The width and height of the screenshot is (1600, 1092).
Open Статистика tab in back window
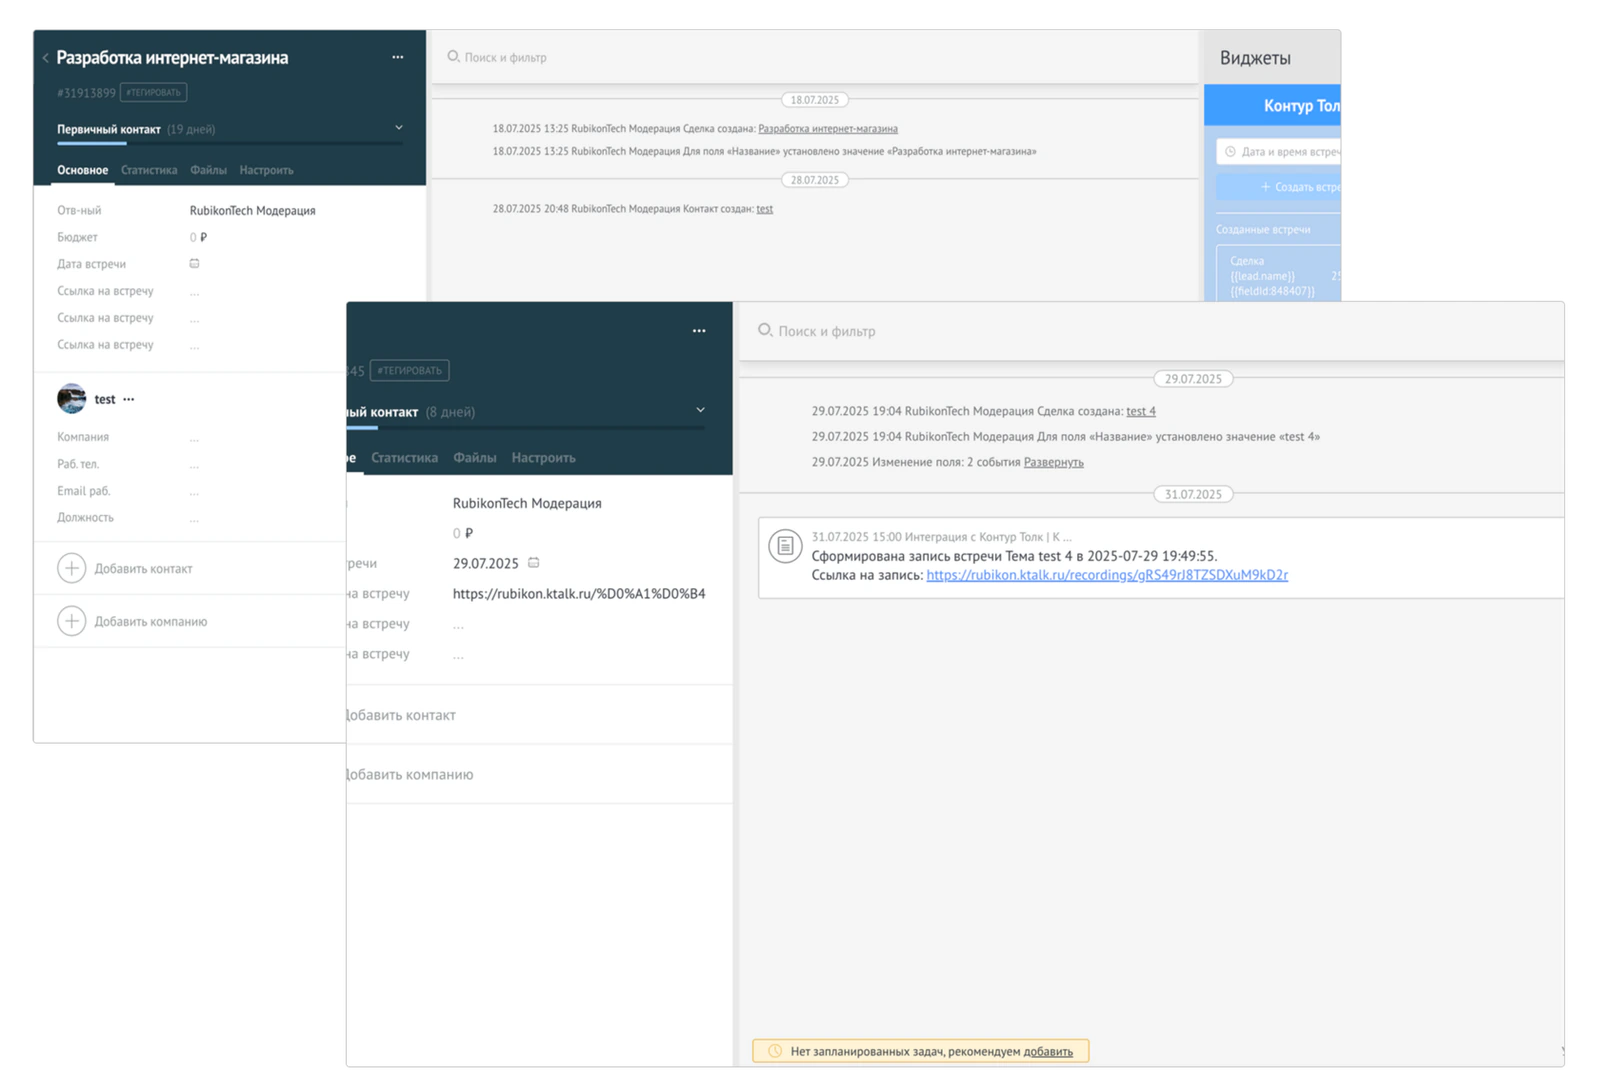(x=149, y=170)
